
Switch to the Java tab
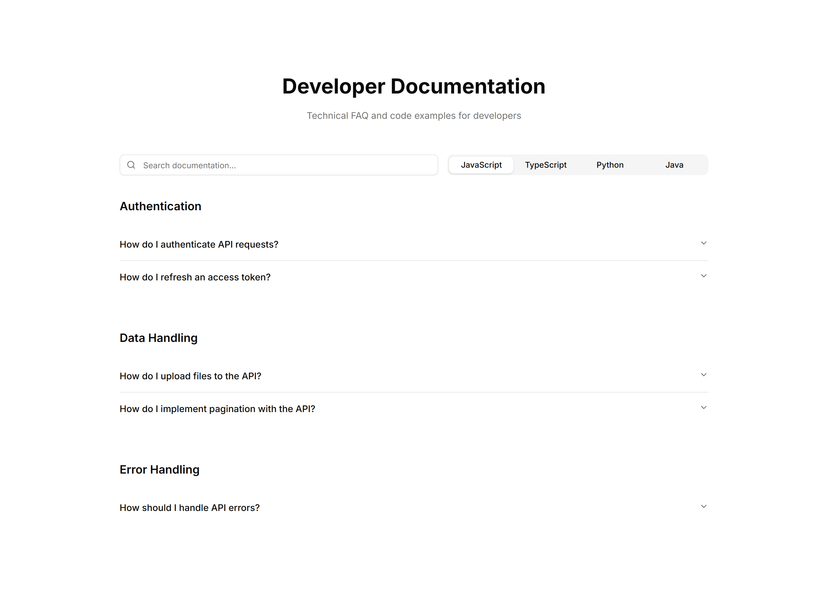tap(674, 165)
